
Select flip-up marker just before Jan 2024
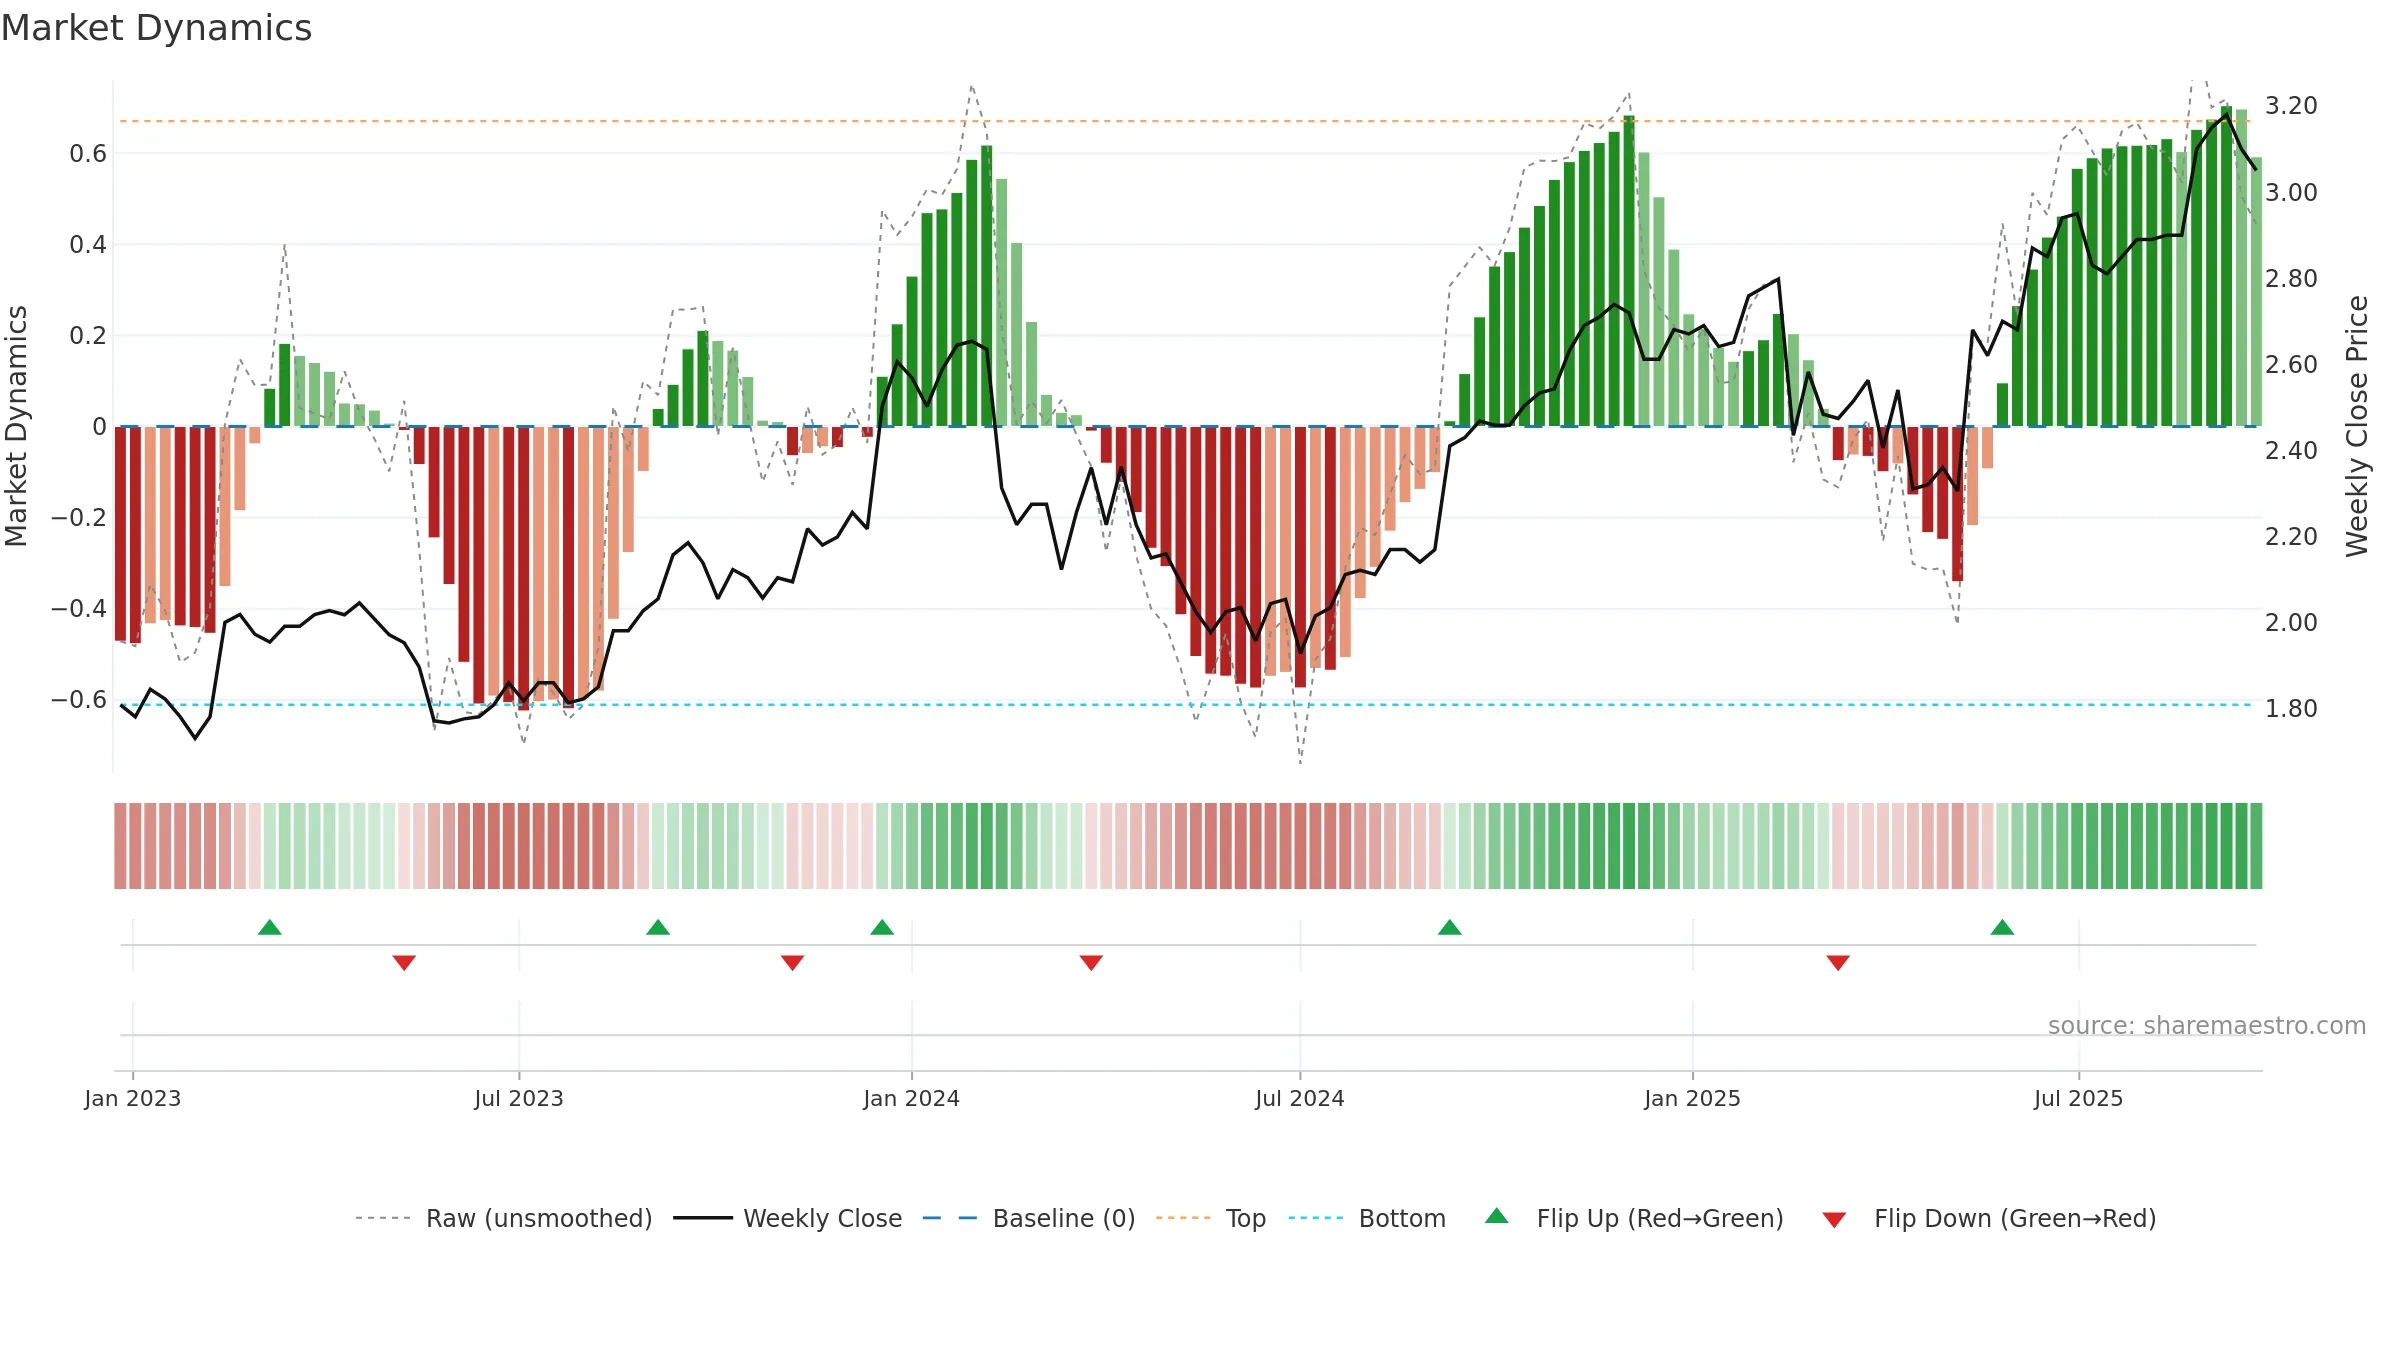pos(882,927)
